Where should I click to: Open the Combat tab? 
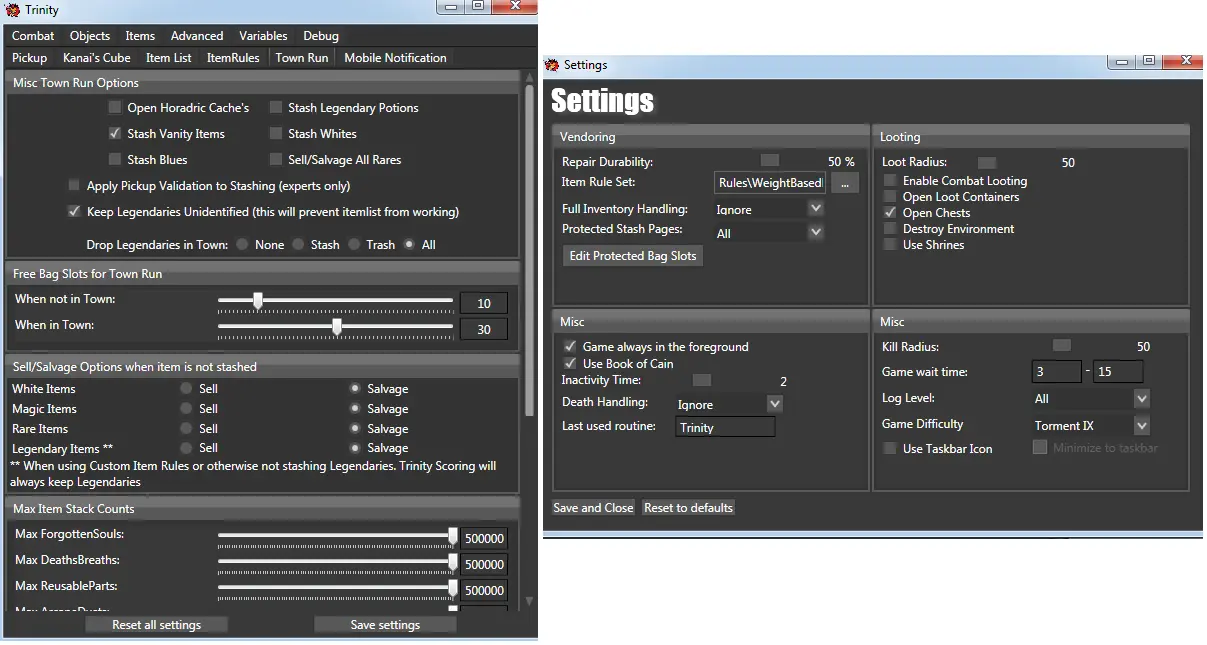pyautogui.click(x=33, y=36)
